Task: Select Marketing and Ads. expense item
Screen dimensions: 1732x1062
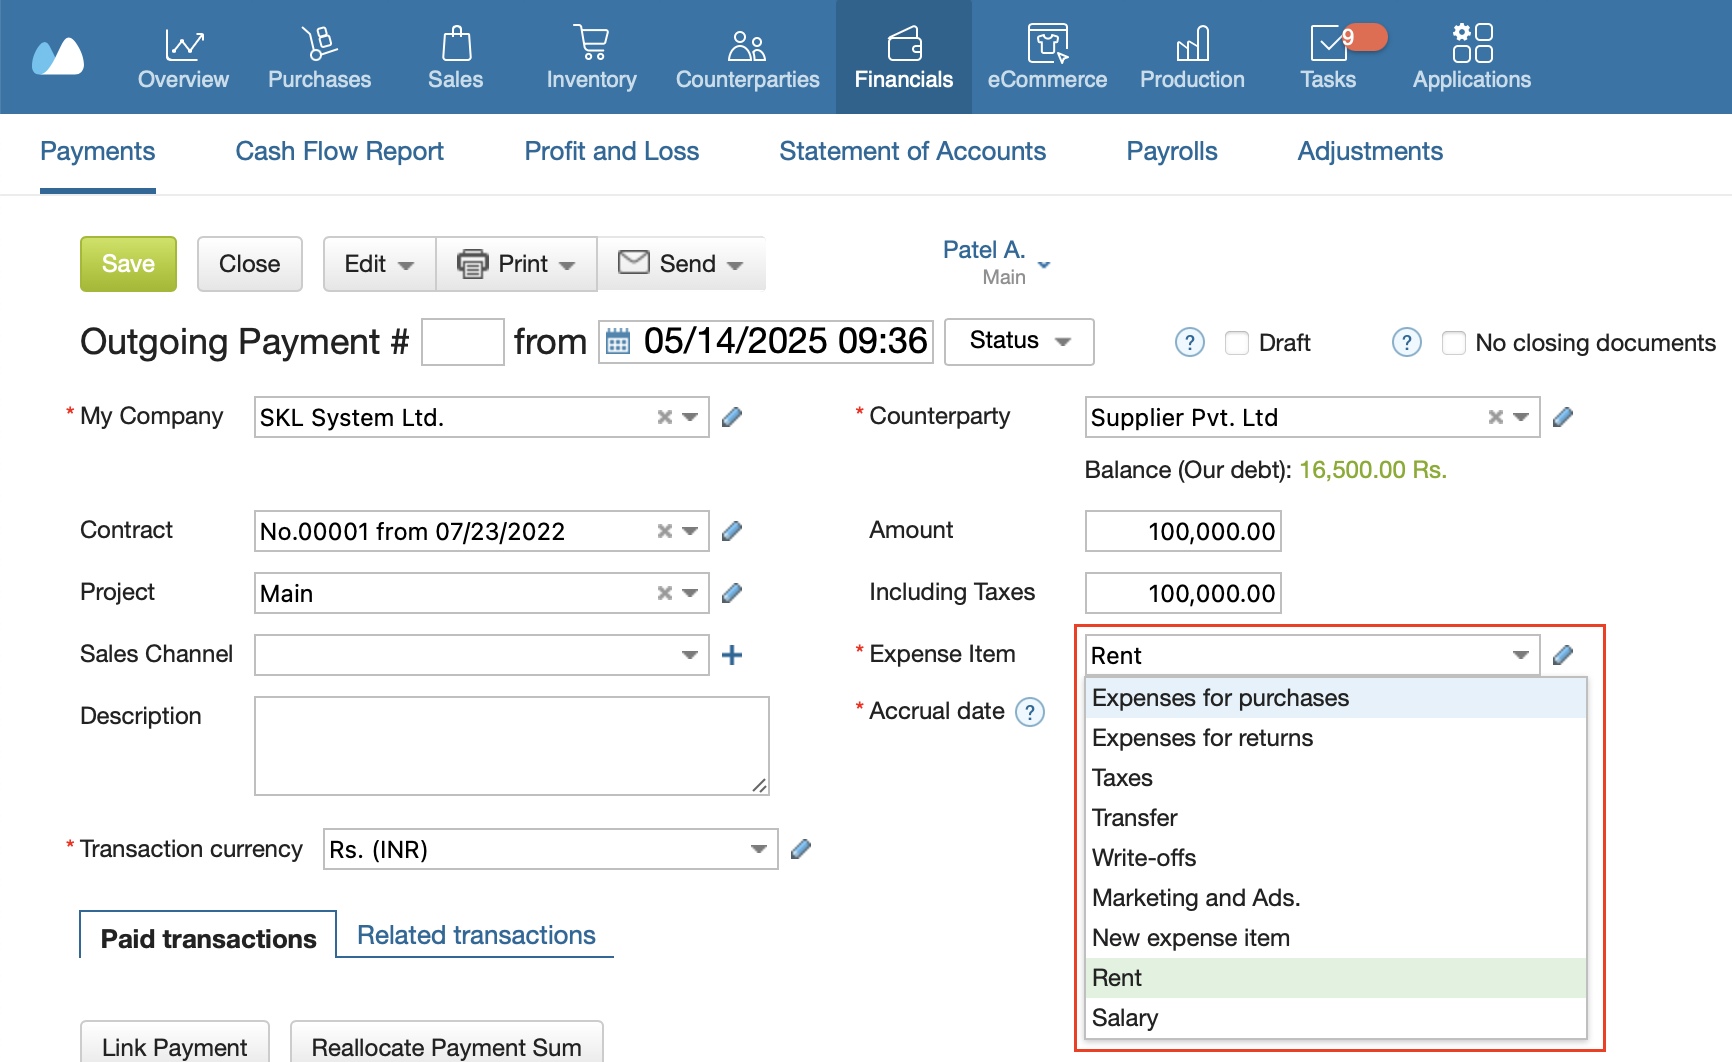Action: 1335,898
